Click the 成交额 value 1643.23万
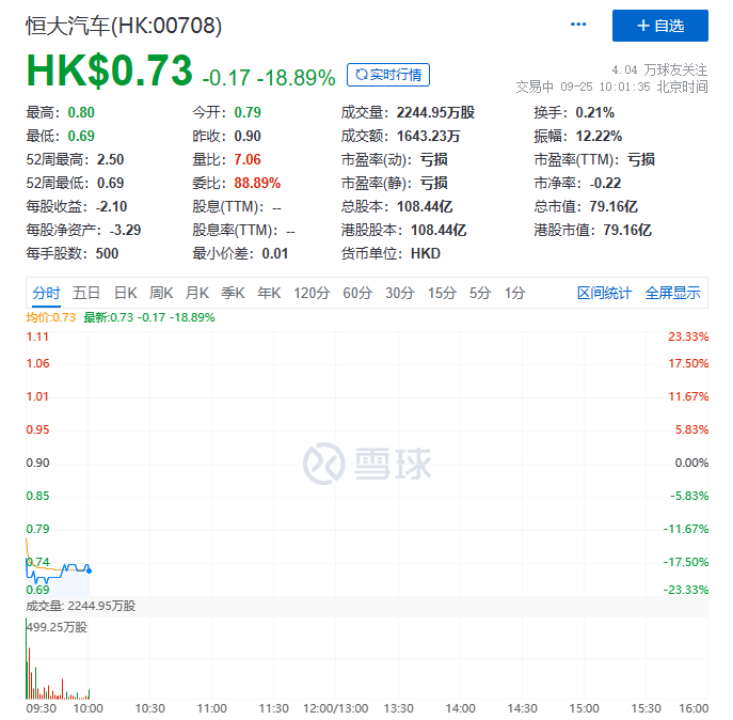733x720 pixels. (428, 136)
